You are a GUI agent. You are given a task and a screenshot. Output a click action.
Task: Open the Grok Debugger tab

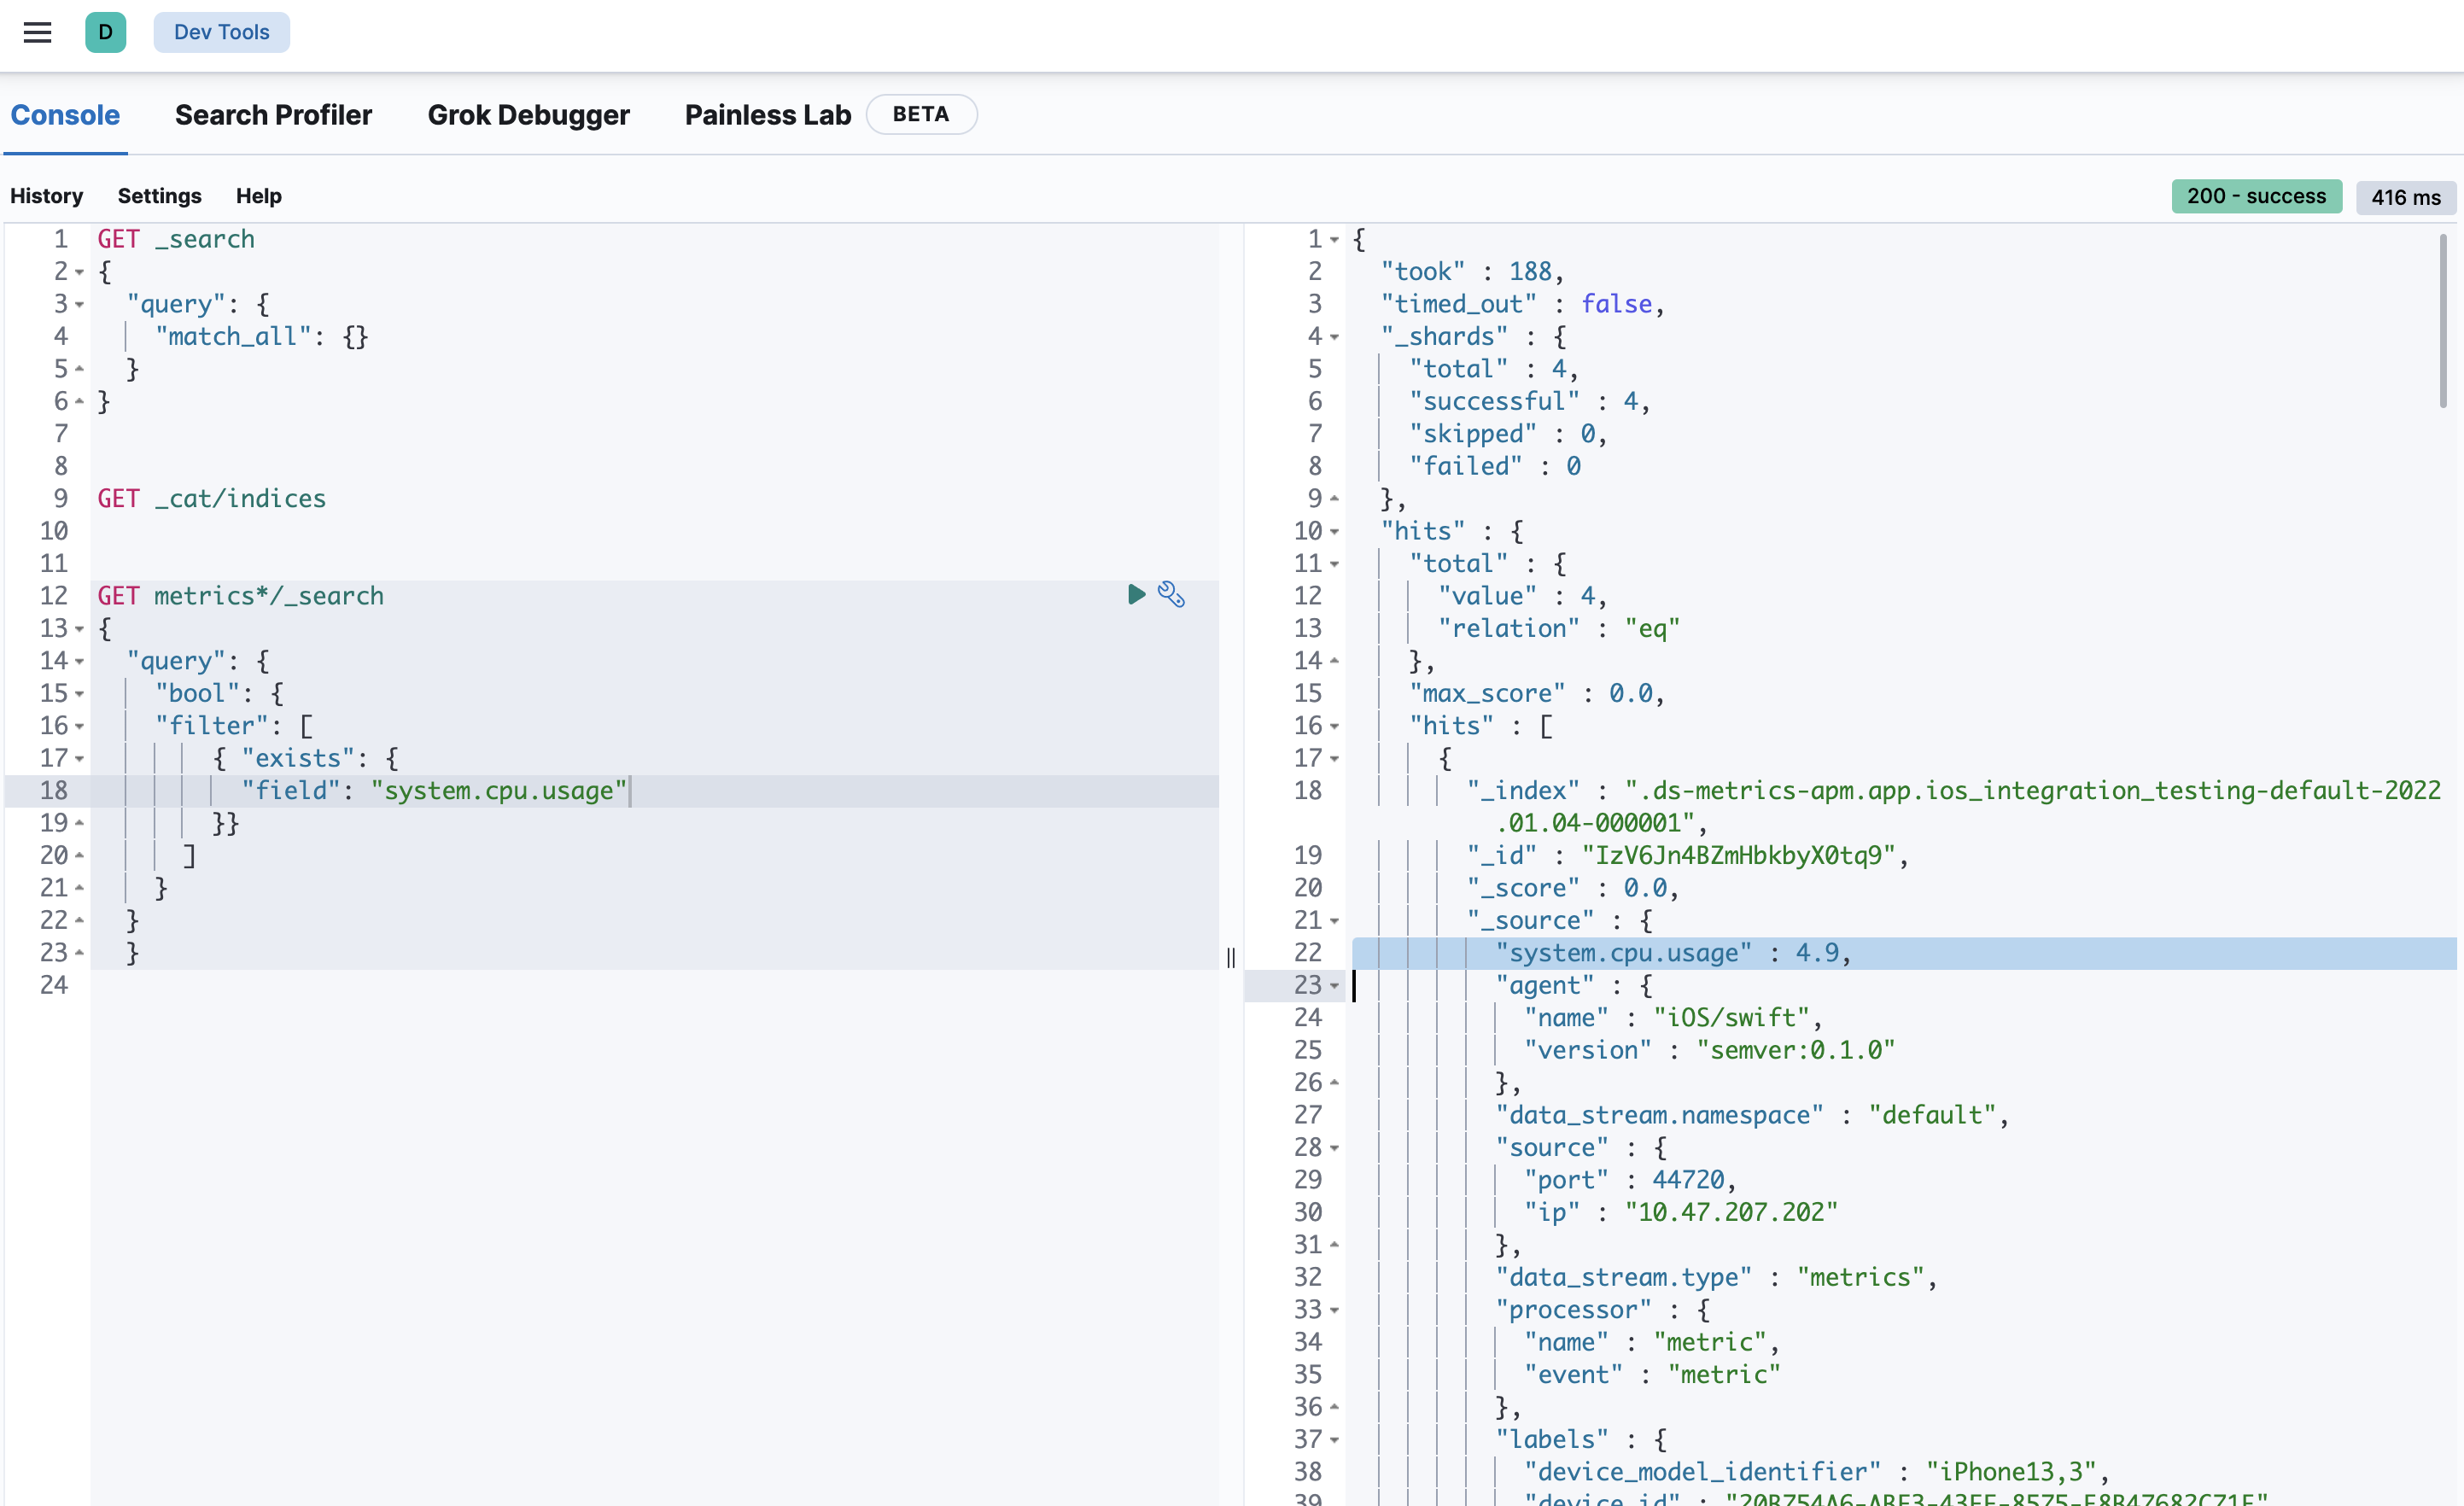pyautogui.click(x=529, y=115)
